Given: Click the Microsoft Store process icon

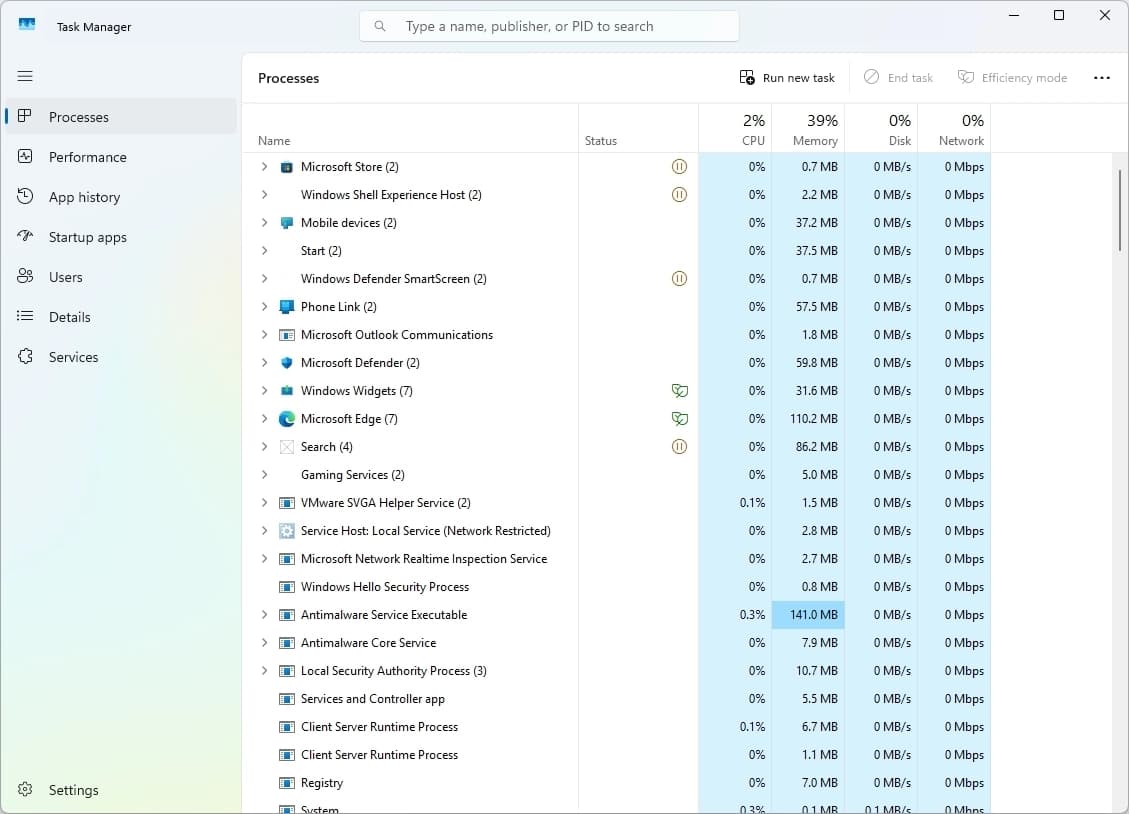Looking at the screenshot, I should (x=287, y=167).
